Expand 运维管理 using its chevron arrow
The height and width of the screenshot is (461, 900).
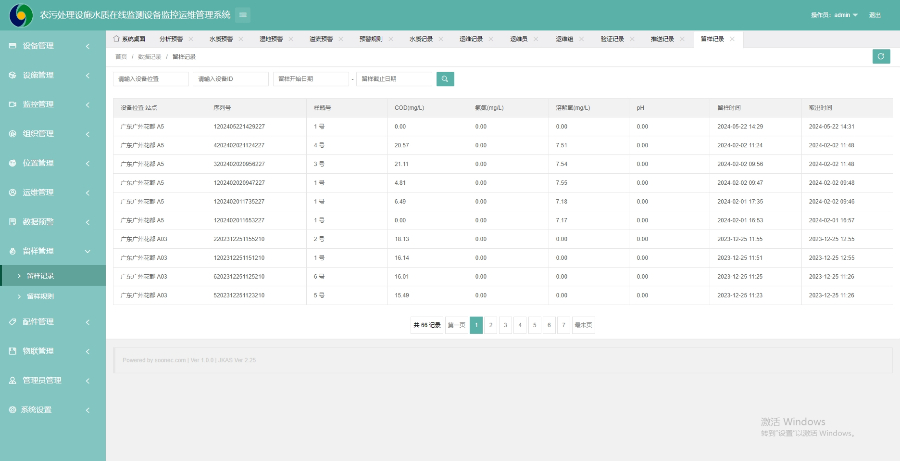(88, 192)
